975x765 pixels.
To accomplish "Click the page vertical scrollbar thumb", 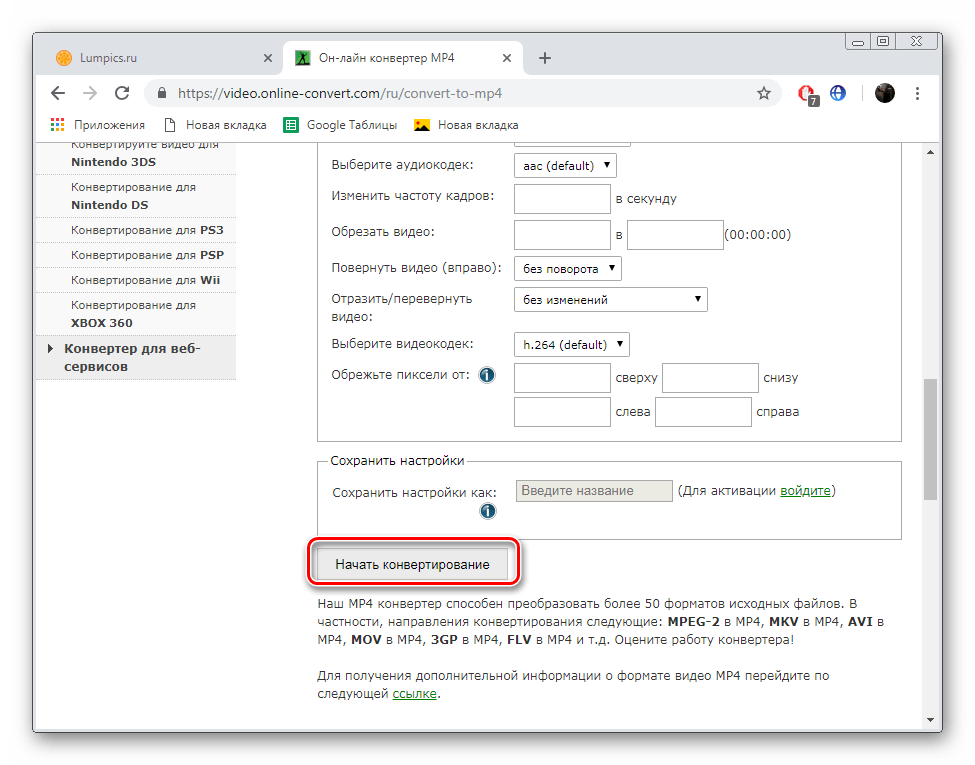I will 930,439.
